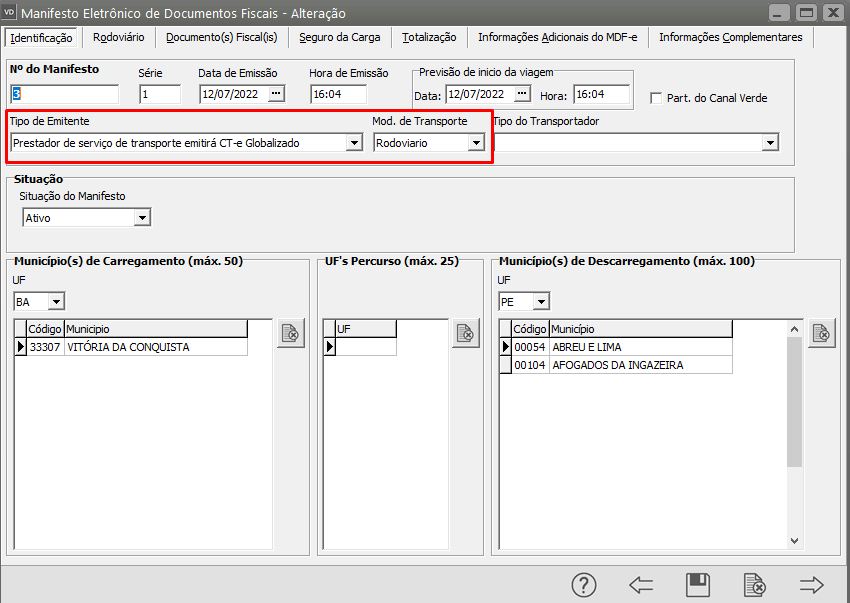Image resolution: width=850 pixels, height=603 pixels.
Task: Open the Data de Emissão calendar picker
Action: point(277,94)
